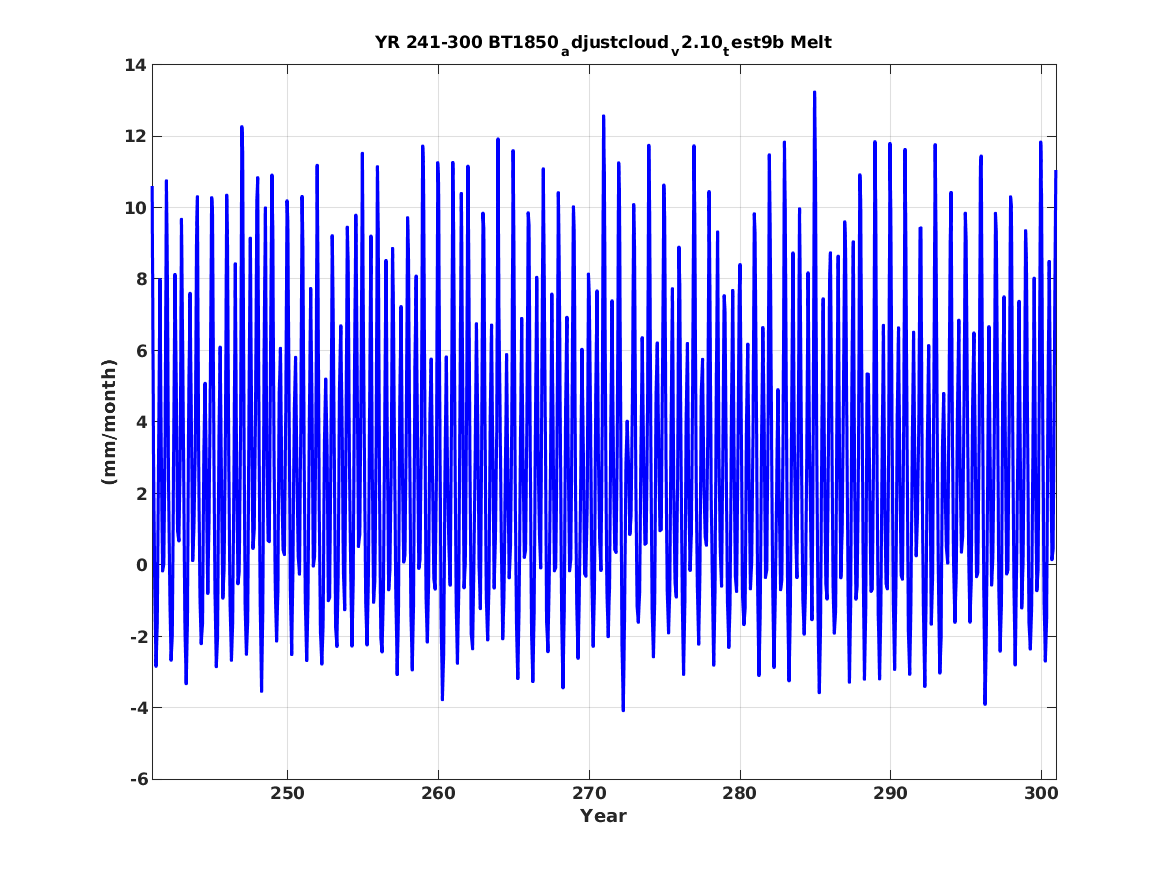The width and height of the screenshot is (1167, 875).
Task: Click the x-axis tick label '260'
Action: (x=438, y=793)
